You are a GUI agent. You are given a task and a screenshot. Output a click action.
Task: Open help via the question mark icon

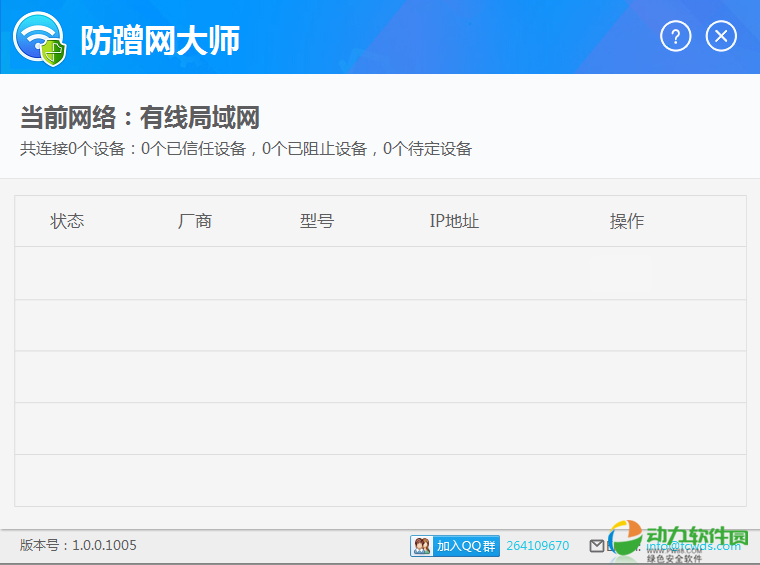pyautogui.click(x=676, y=37)
